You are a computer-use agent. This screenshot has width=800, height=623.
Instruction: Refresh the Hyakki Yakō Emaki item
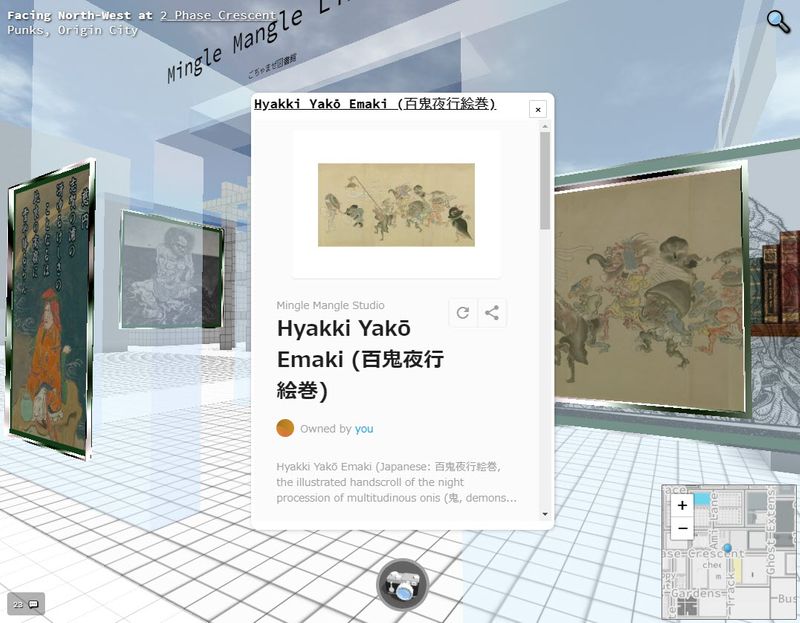(x=463, y=313)
